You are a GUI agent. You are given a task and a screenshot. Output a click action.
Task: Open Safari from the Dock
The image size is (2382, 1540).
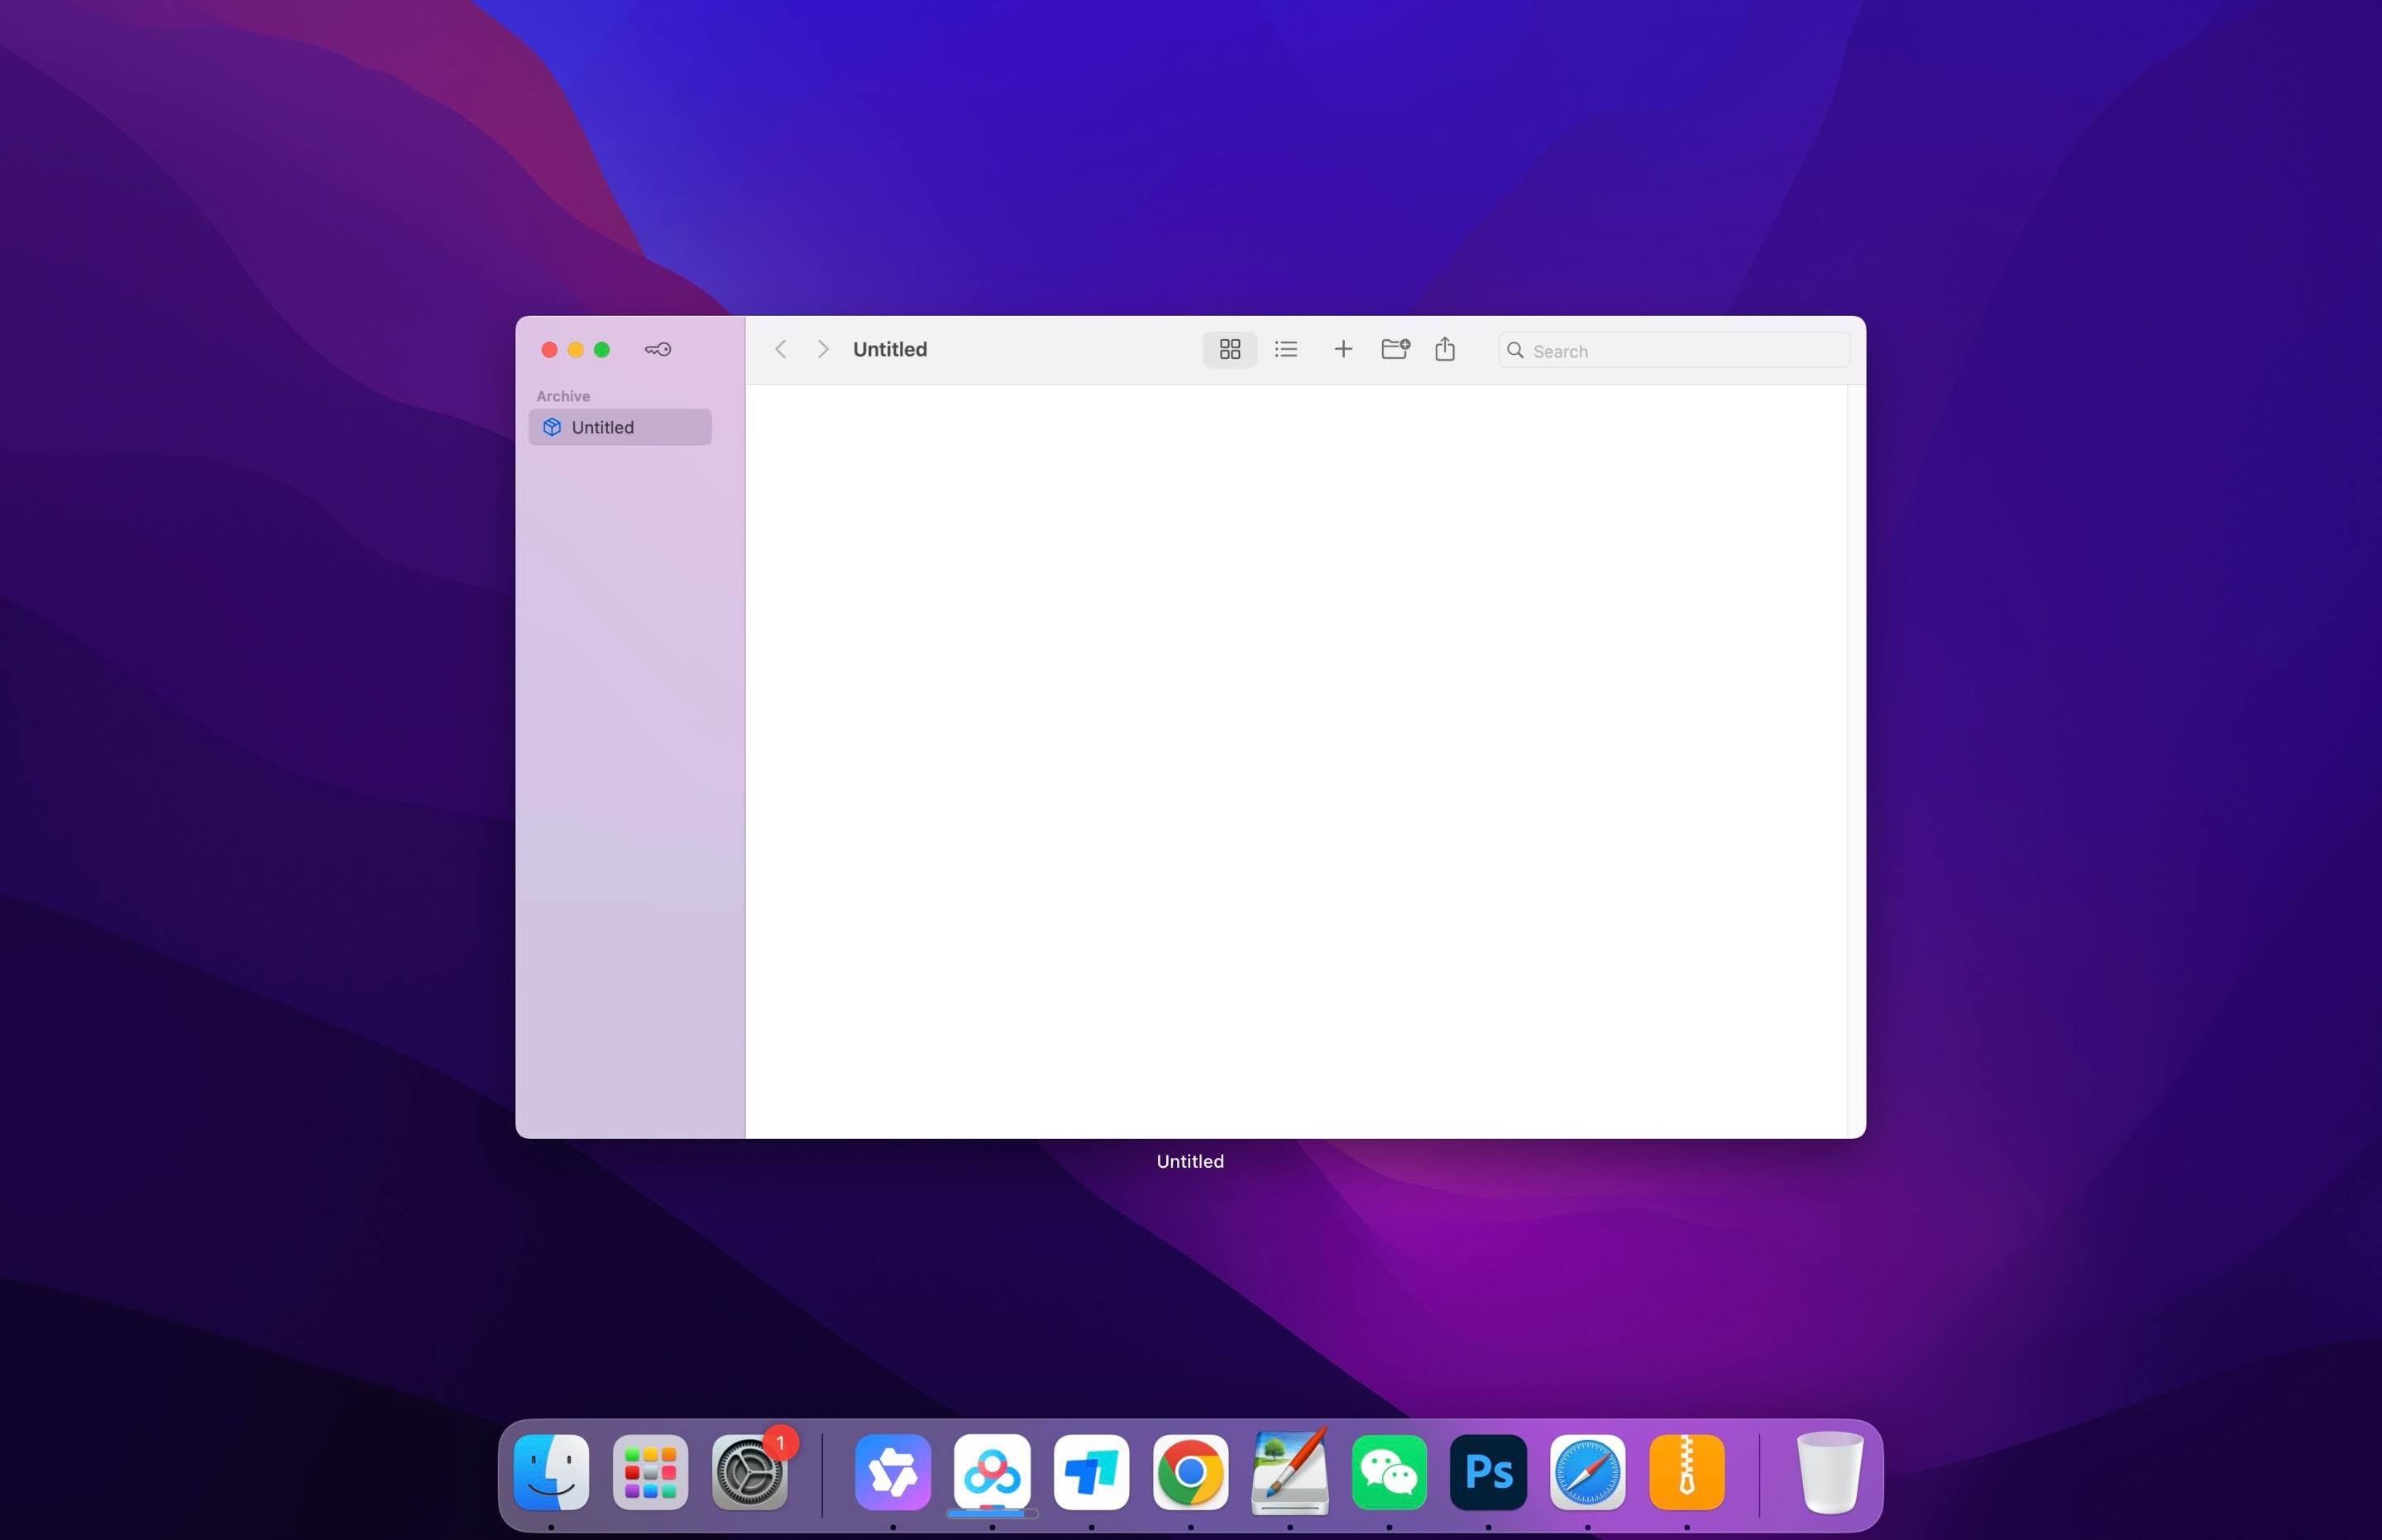1587,1471
